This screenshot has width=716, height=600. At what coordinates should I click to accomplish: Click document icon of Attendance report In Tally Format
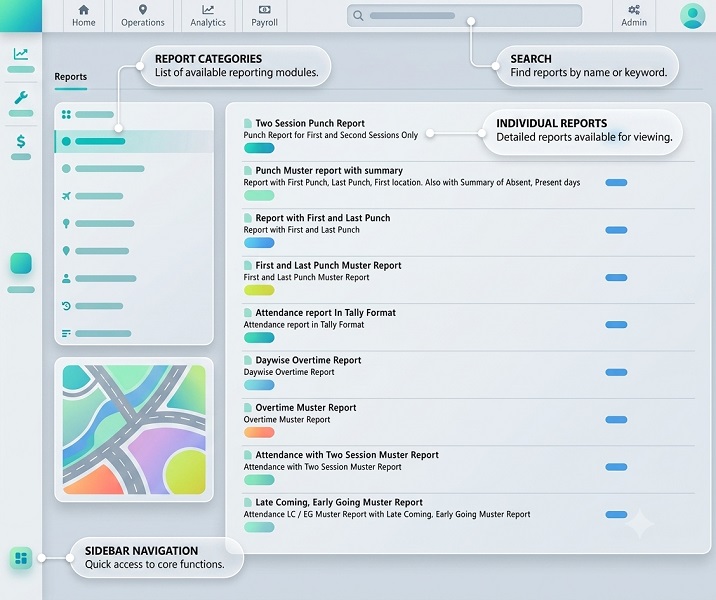[248, 313]
